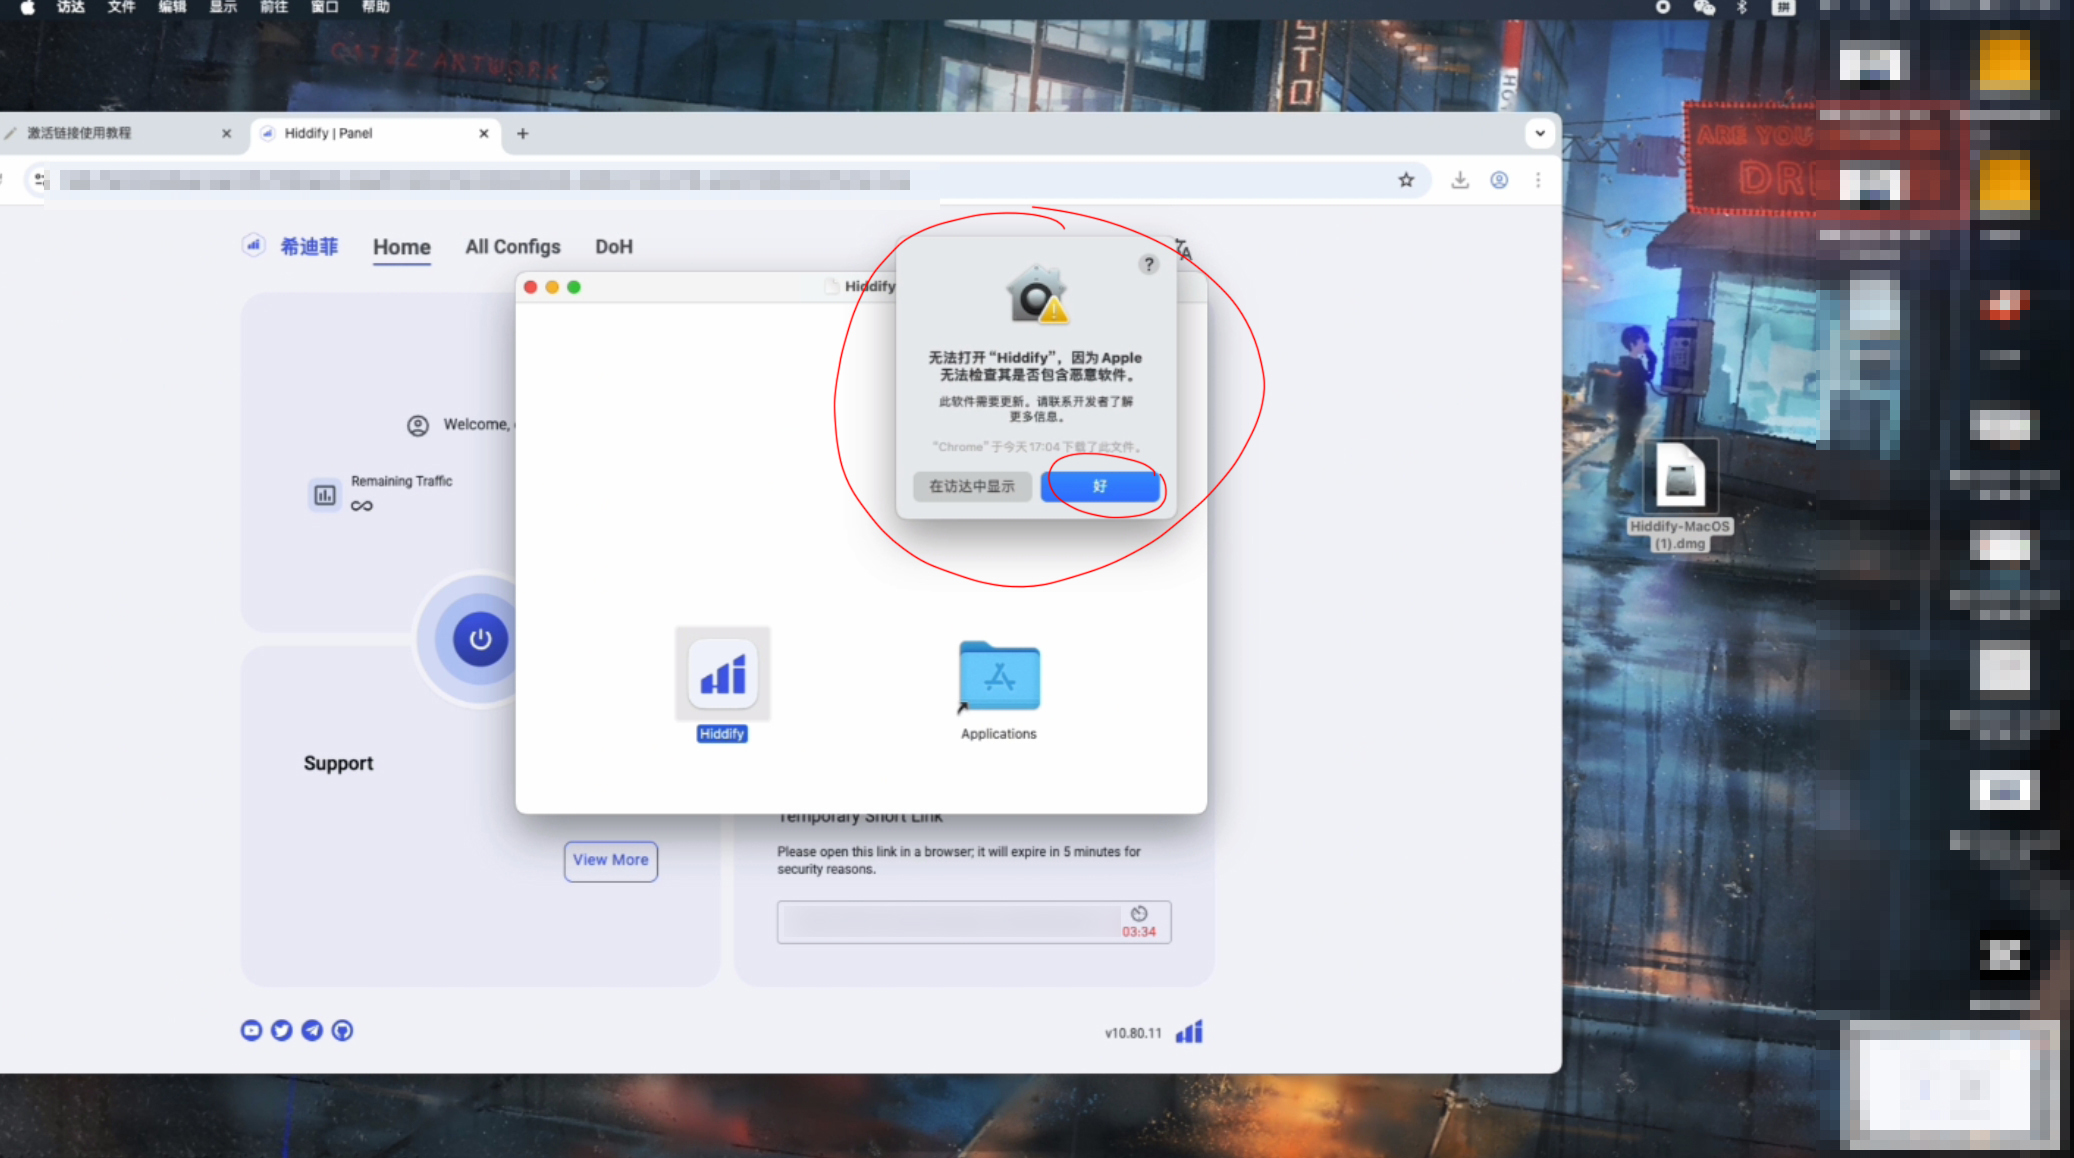Click the language translate icon in panel
Screen dimensions: 2074x1158
(x=1184, y=249)
